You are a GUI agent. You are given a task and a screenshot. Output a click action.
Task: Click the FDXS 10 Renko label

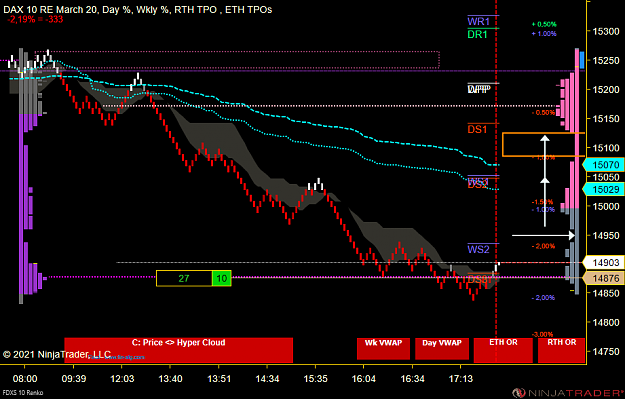[x=23, y=393]
